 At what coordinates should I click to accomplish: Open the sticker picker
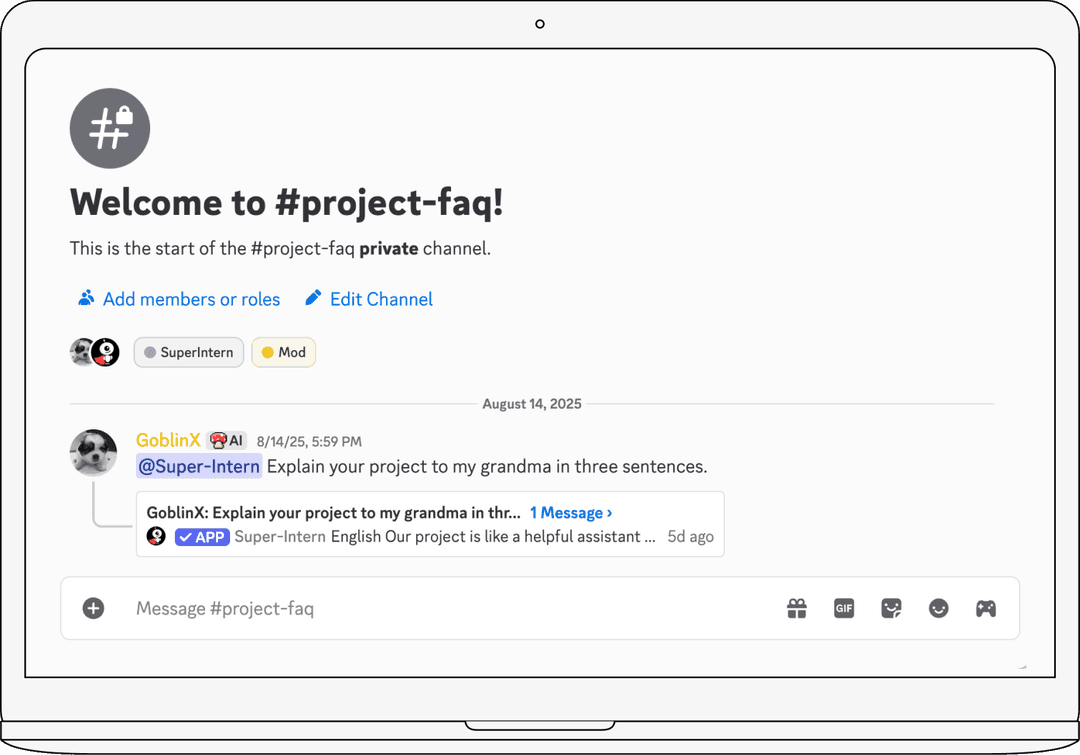pyautogui.click(x=891, y=608)
